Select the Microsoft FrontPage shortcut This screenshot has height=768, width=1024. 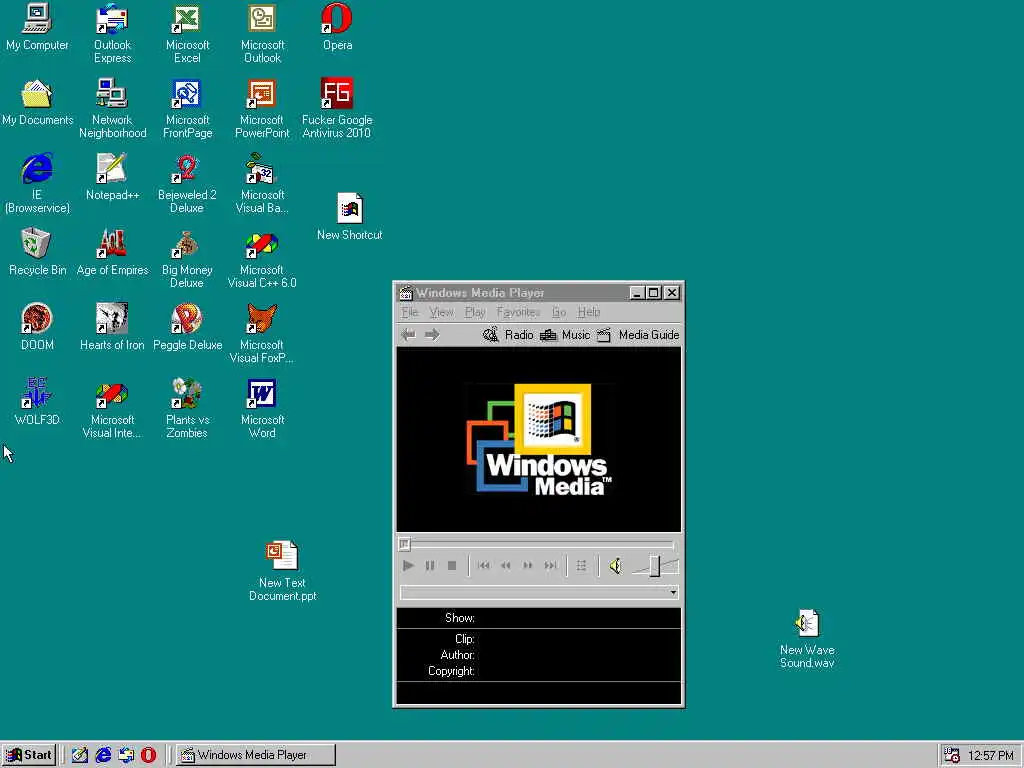point(187,108)
